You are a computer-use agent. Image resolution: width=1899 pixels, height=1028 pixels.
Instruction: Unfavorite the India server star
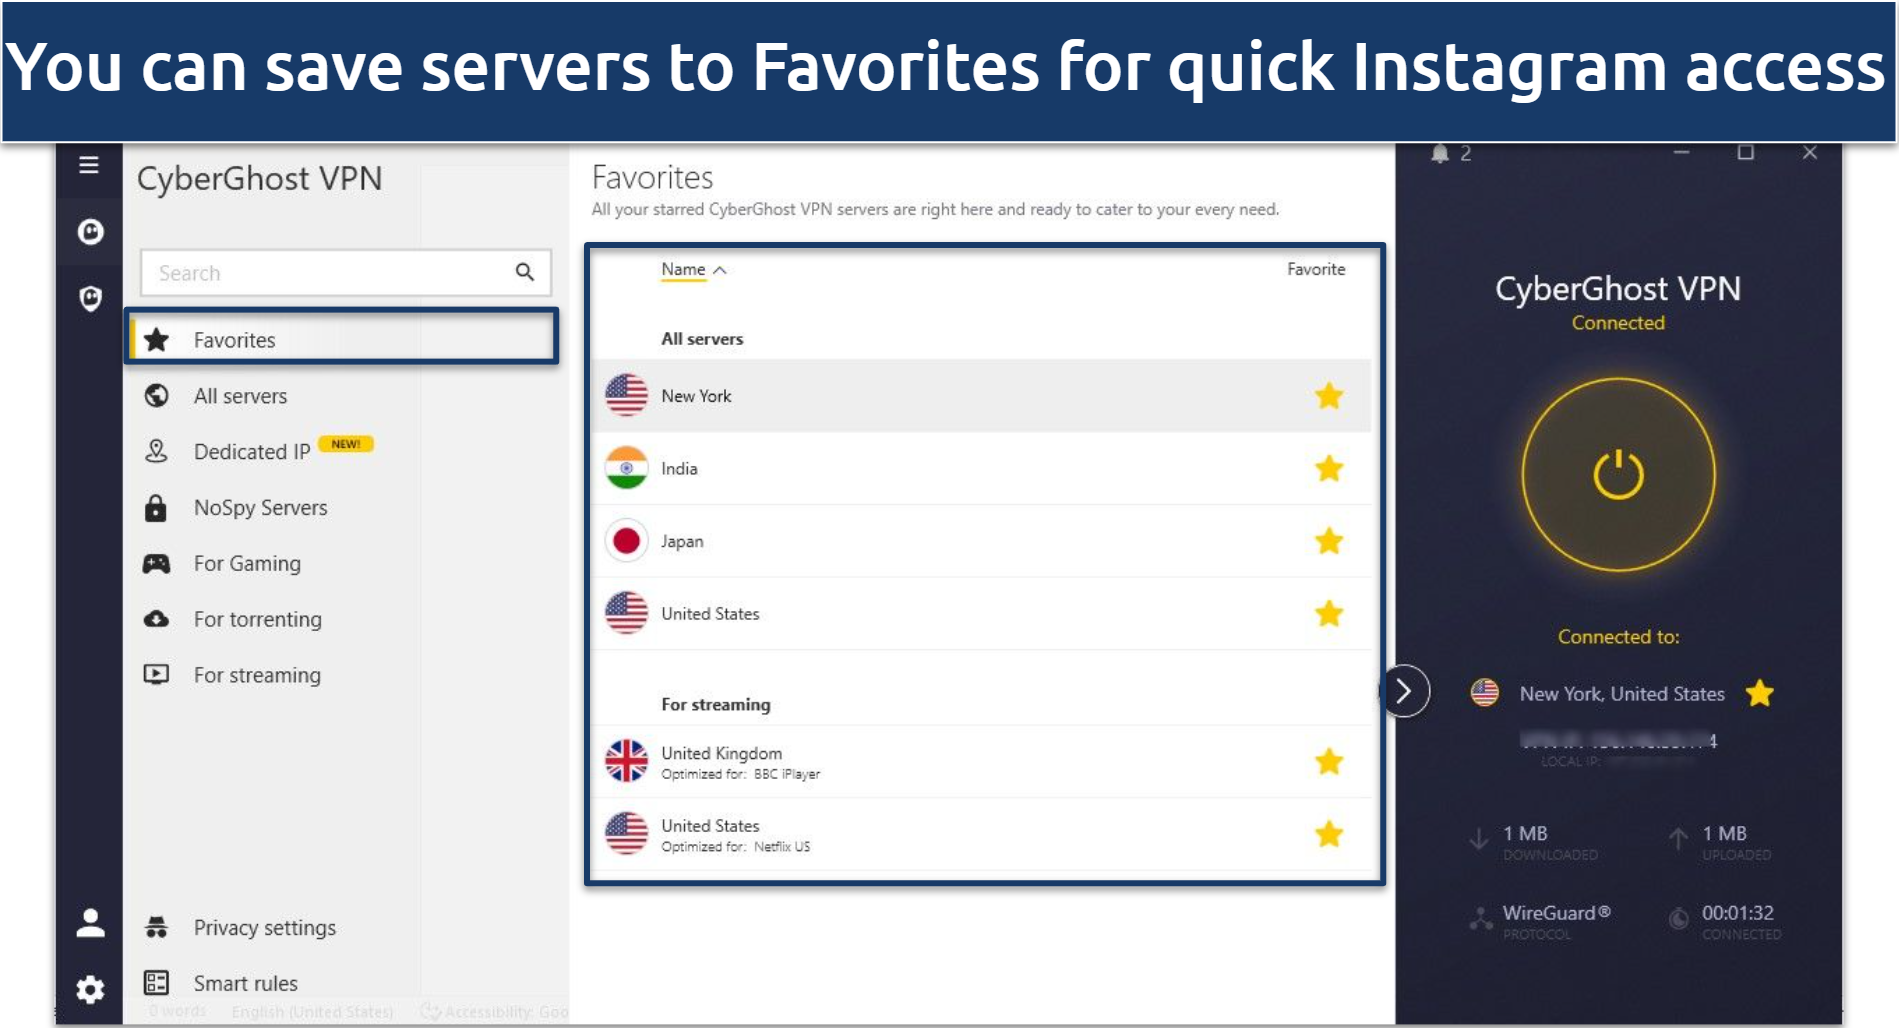tap(1329, 468)
